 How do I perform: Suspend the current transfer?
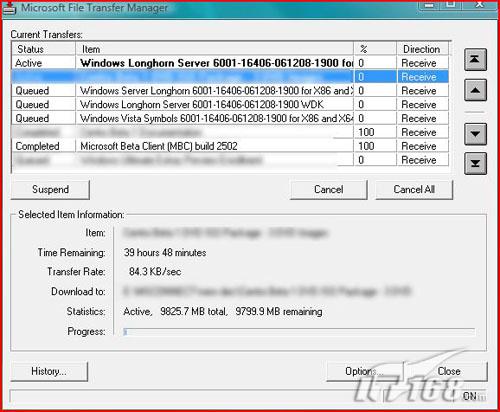coord(50,190)
